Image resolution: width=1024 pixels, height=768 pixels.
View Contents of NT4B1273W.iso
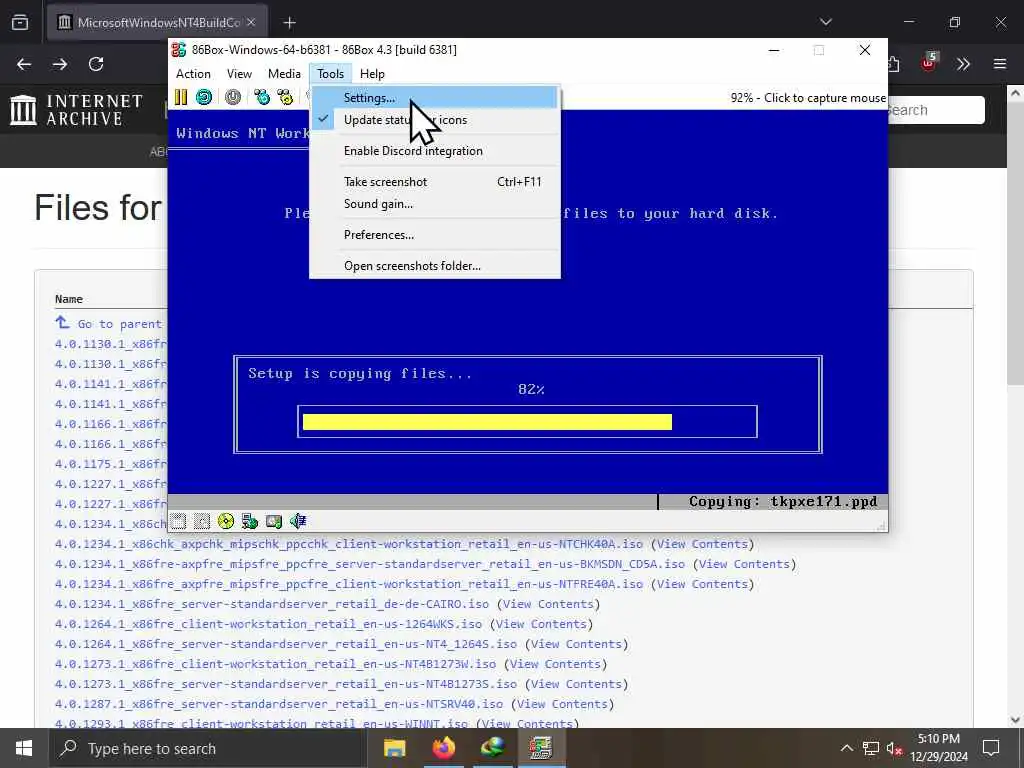pyautogui.click(x=554, y=664)
